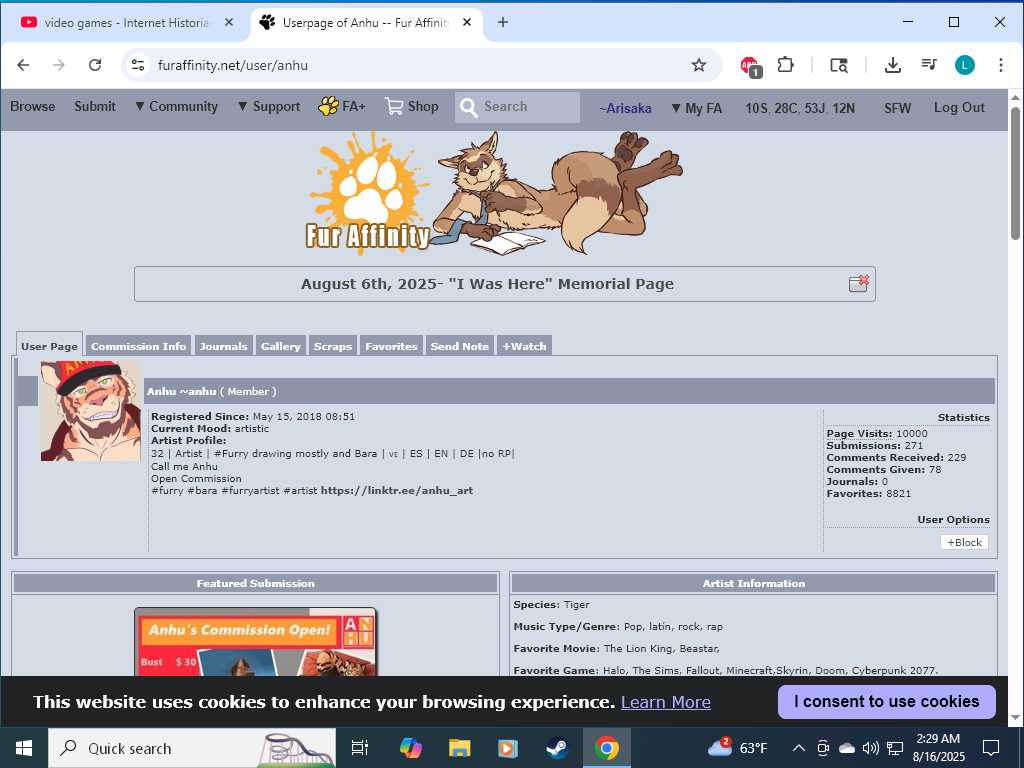Show hidden system tray icons
The width and height of the screenshot is (1024, 768).
click(799, 748)
